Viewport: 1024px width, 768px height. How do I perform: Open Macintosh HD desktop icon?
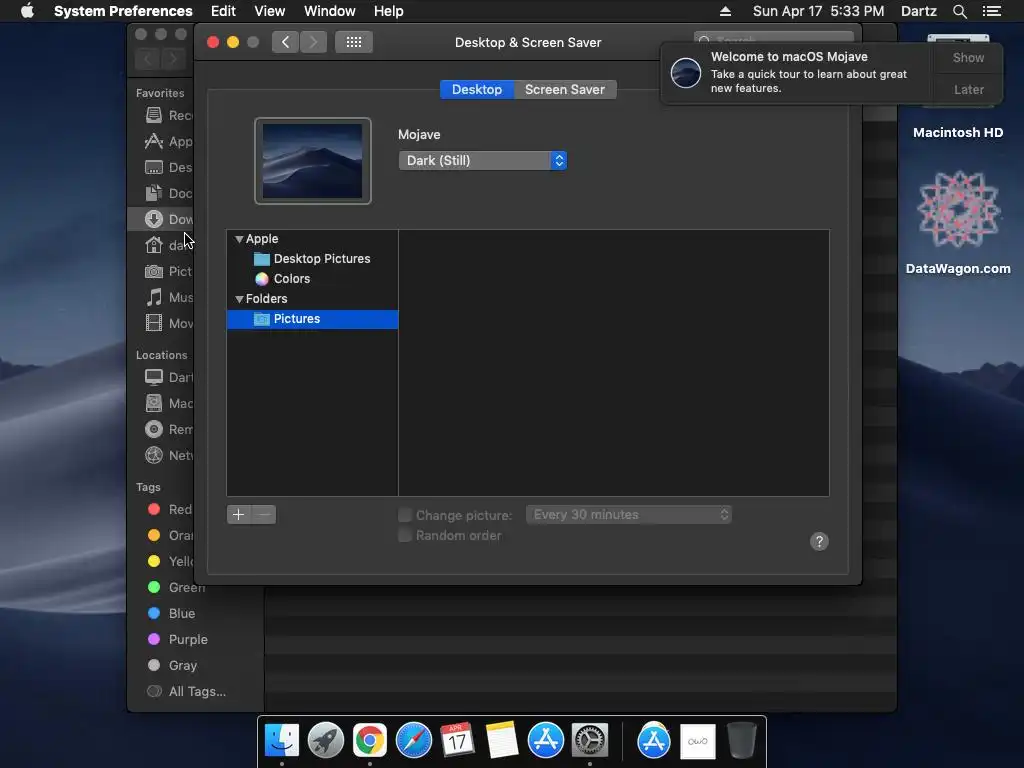(x=958, y=133)
